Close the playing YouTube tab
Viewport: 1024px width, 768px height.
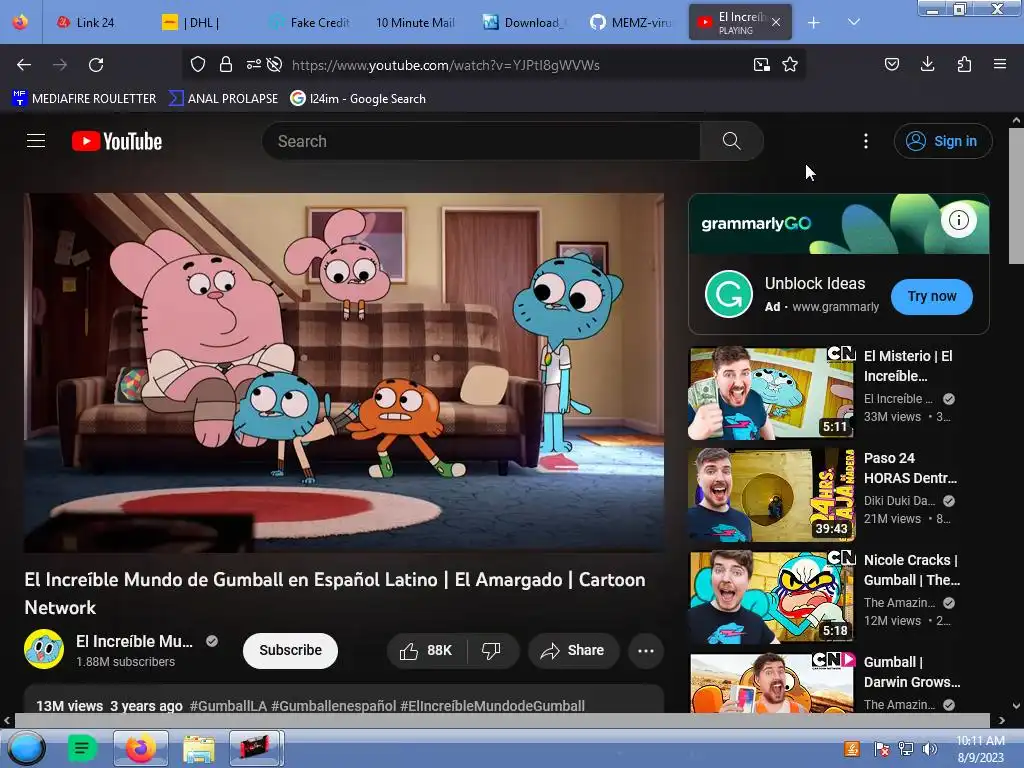pos(776,22)
